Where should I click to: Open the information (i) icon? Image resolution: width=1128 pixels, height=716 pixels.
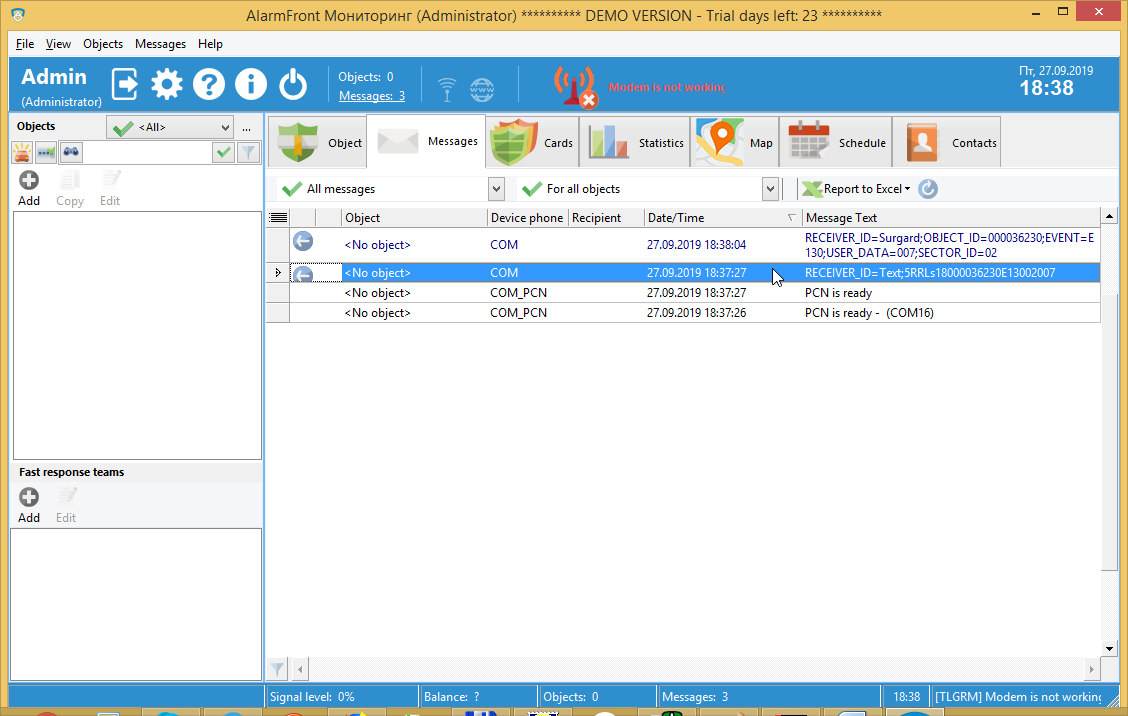250,84
